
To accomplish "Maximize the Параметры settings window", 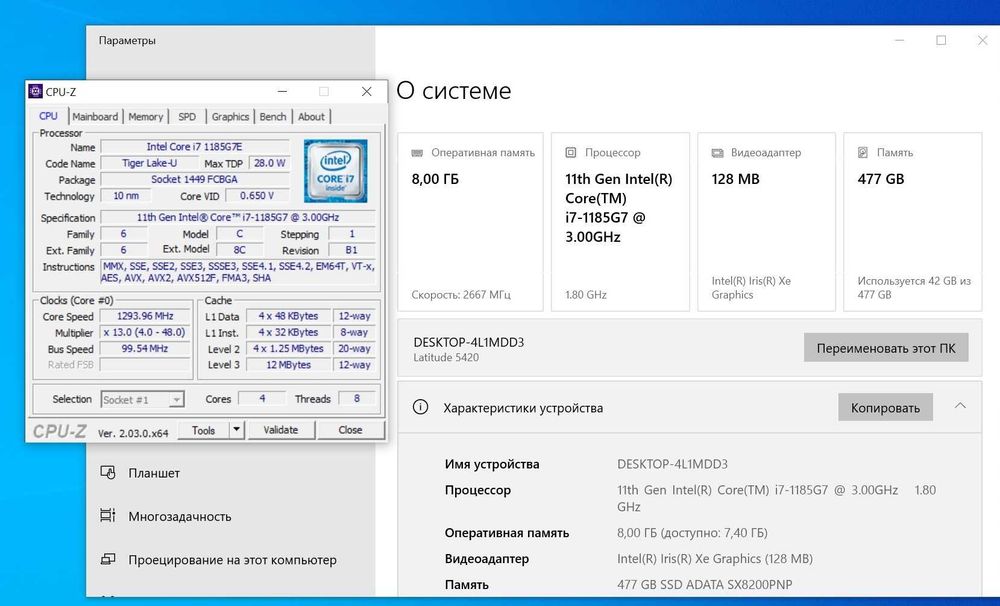I will 941,40.
